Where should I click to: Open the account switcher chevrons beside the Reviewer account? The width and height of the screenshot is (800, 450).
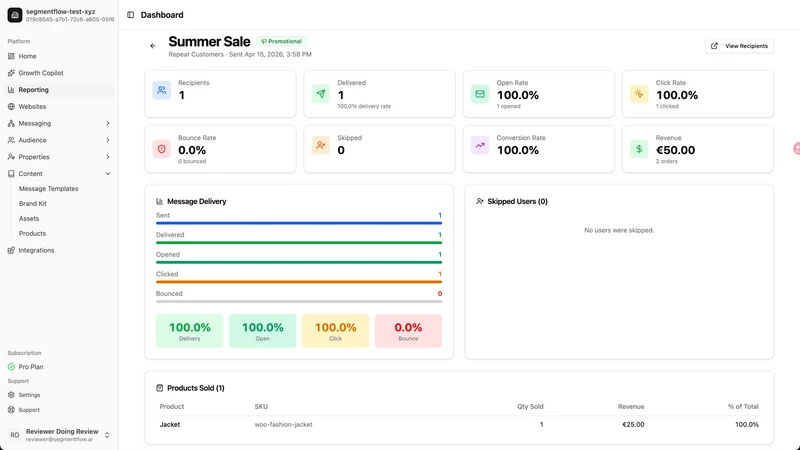(x=107, y=435)
